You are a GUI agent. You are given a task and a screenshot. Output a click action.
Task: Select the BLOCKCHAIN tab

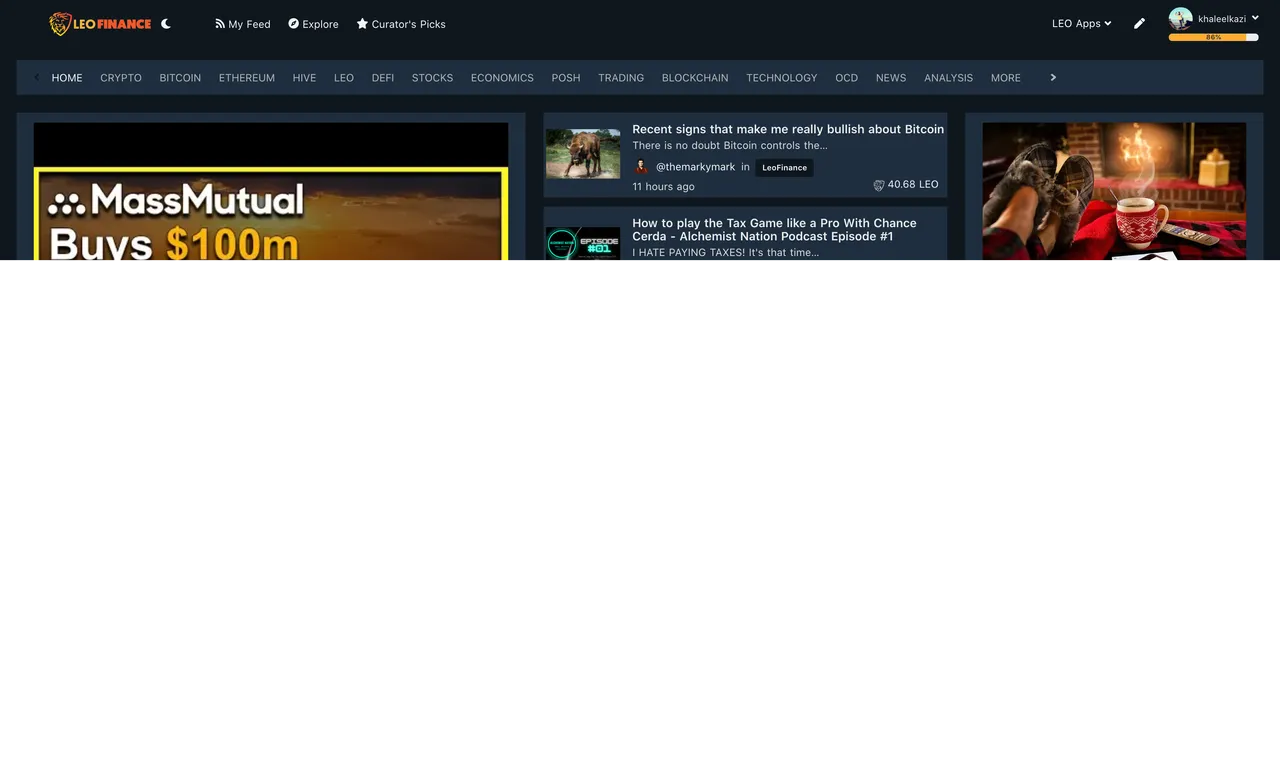[695, 78]
